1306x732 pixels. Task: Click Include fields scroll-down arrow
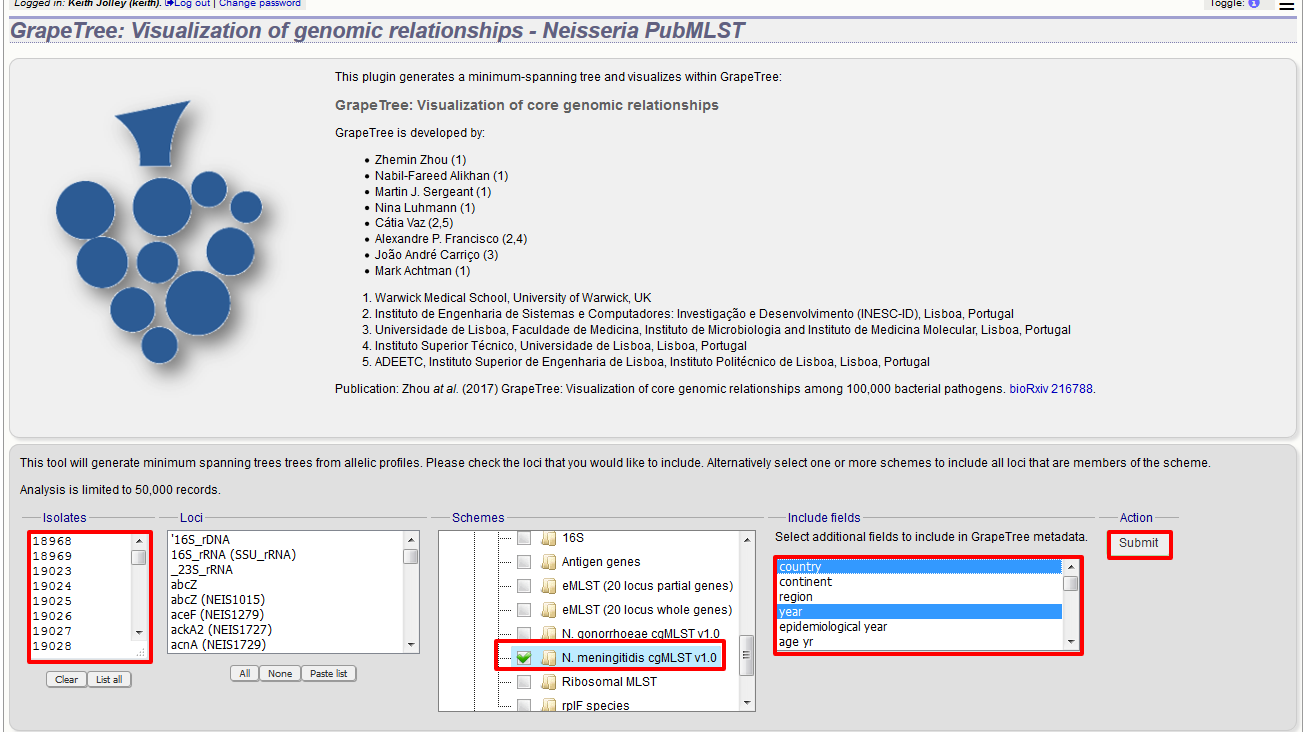tap(1071, 641)
